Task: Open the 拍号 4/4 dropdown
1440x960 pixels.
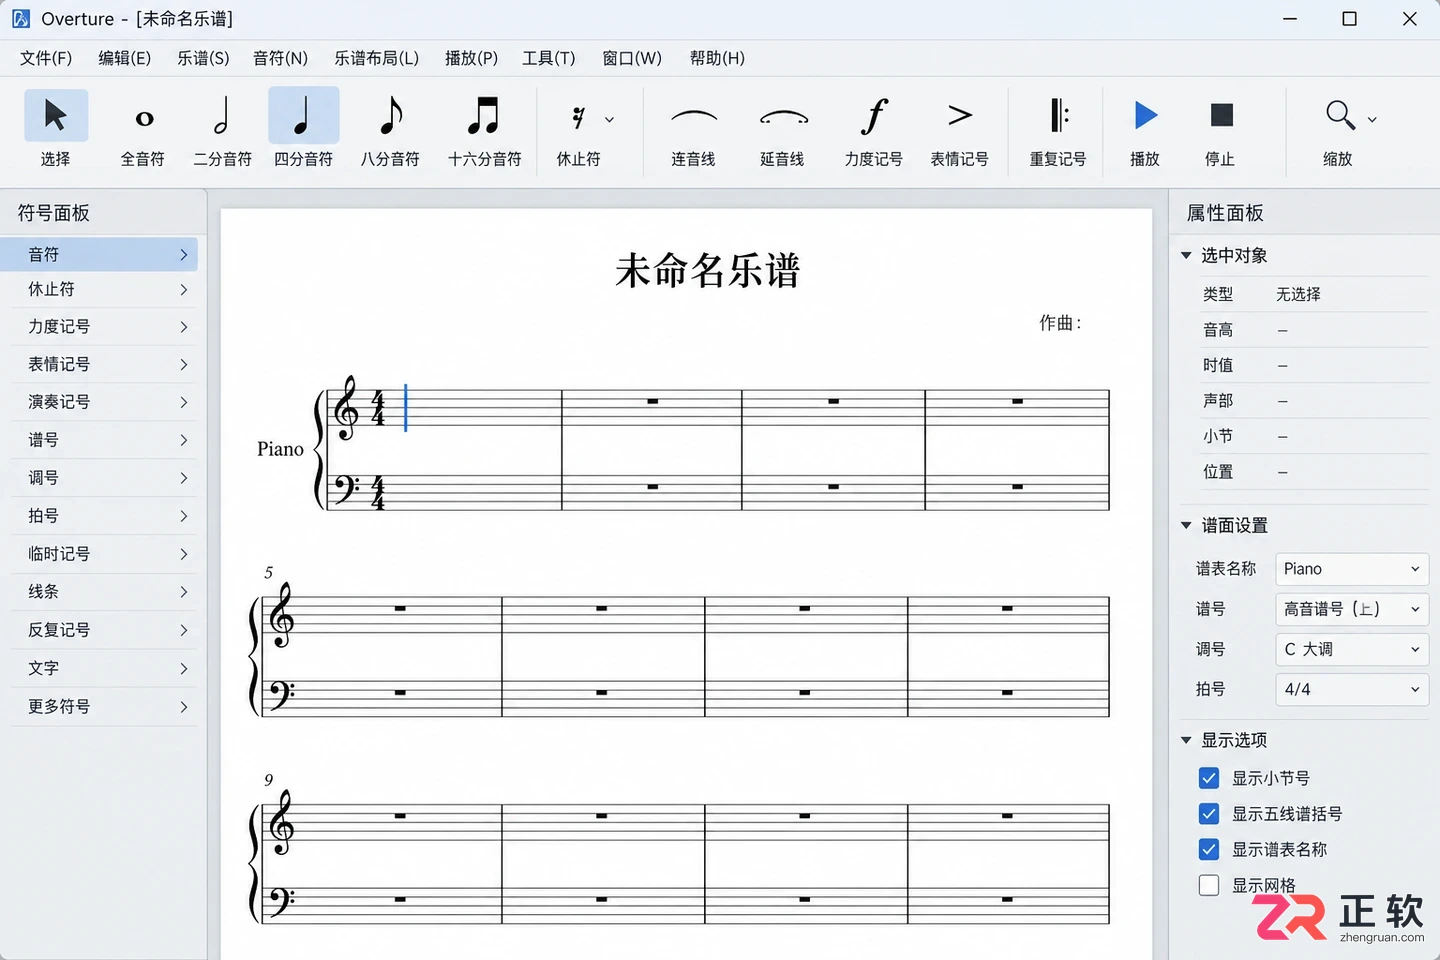Action: (x=1352, y=689)
